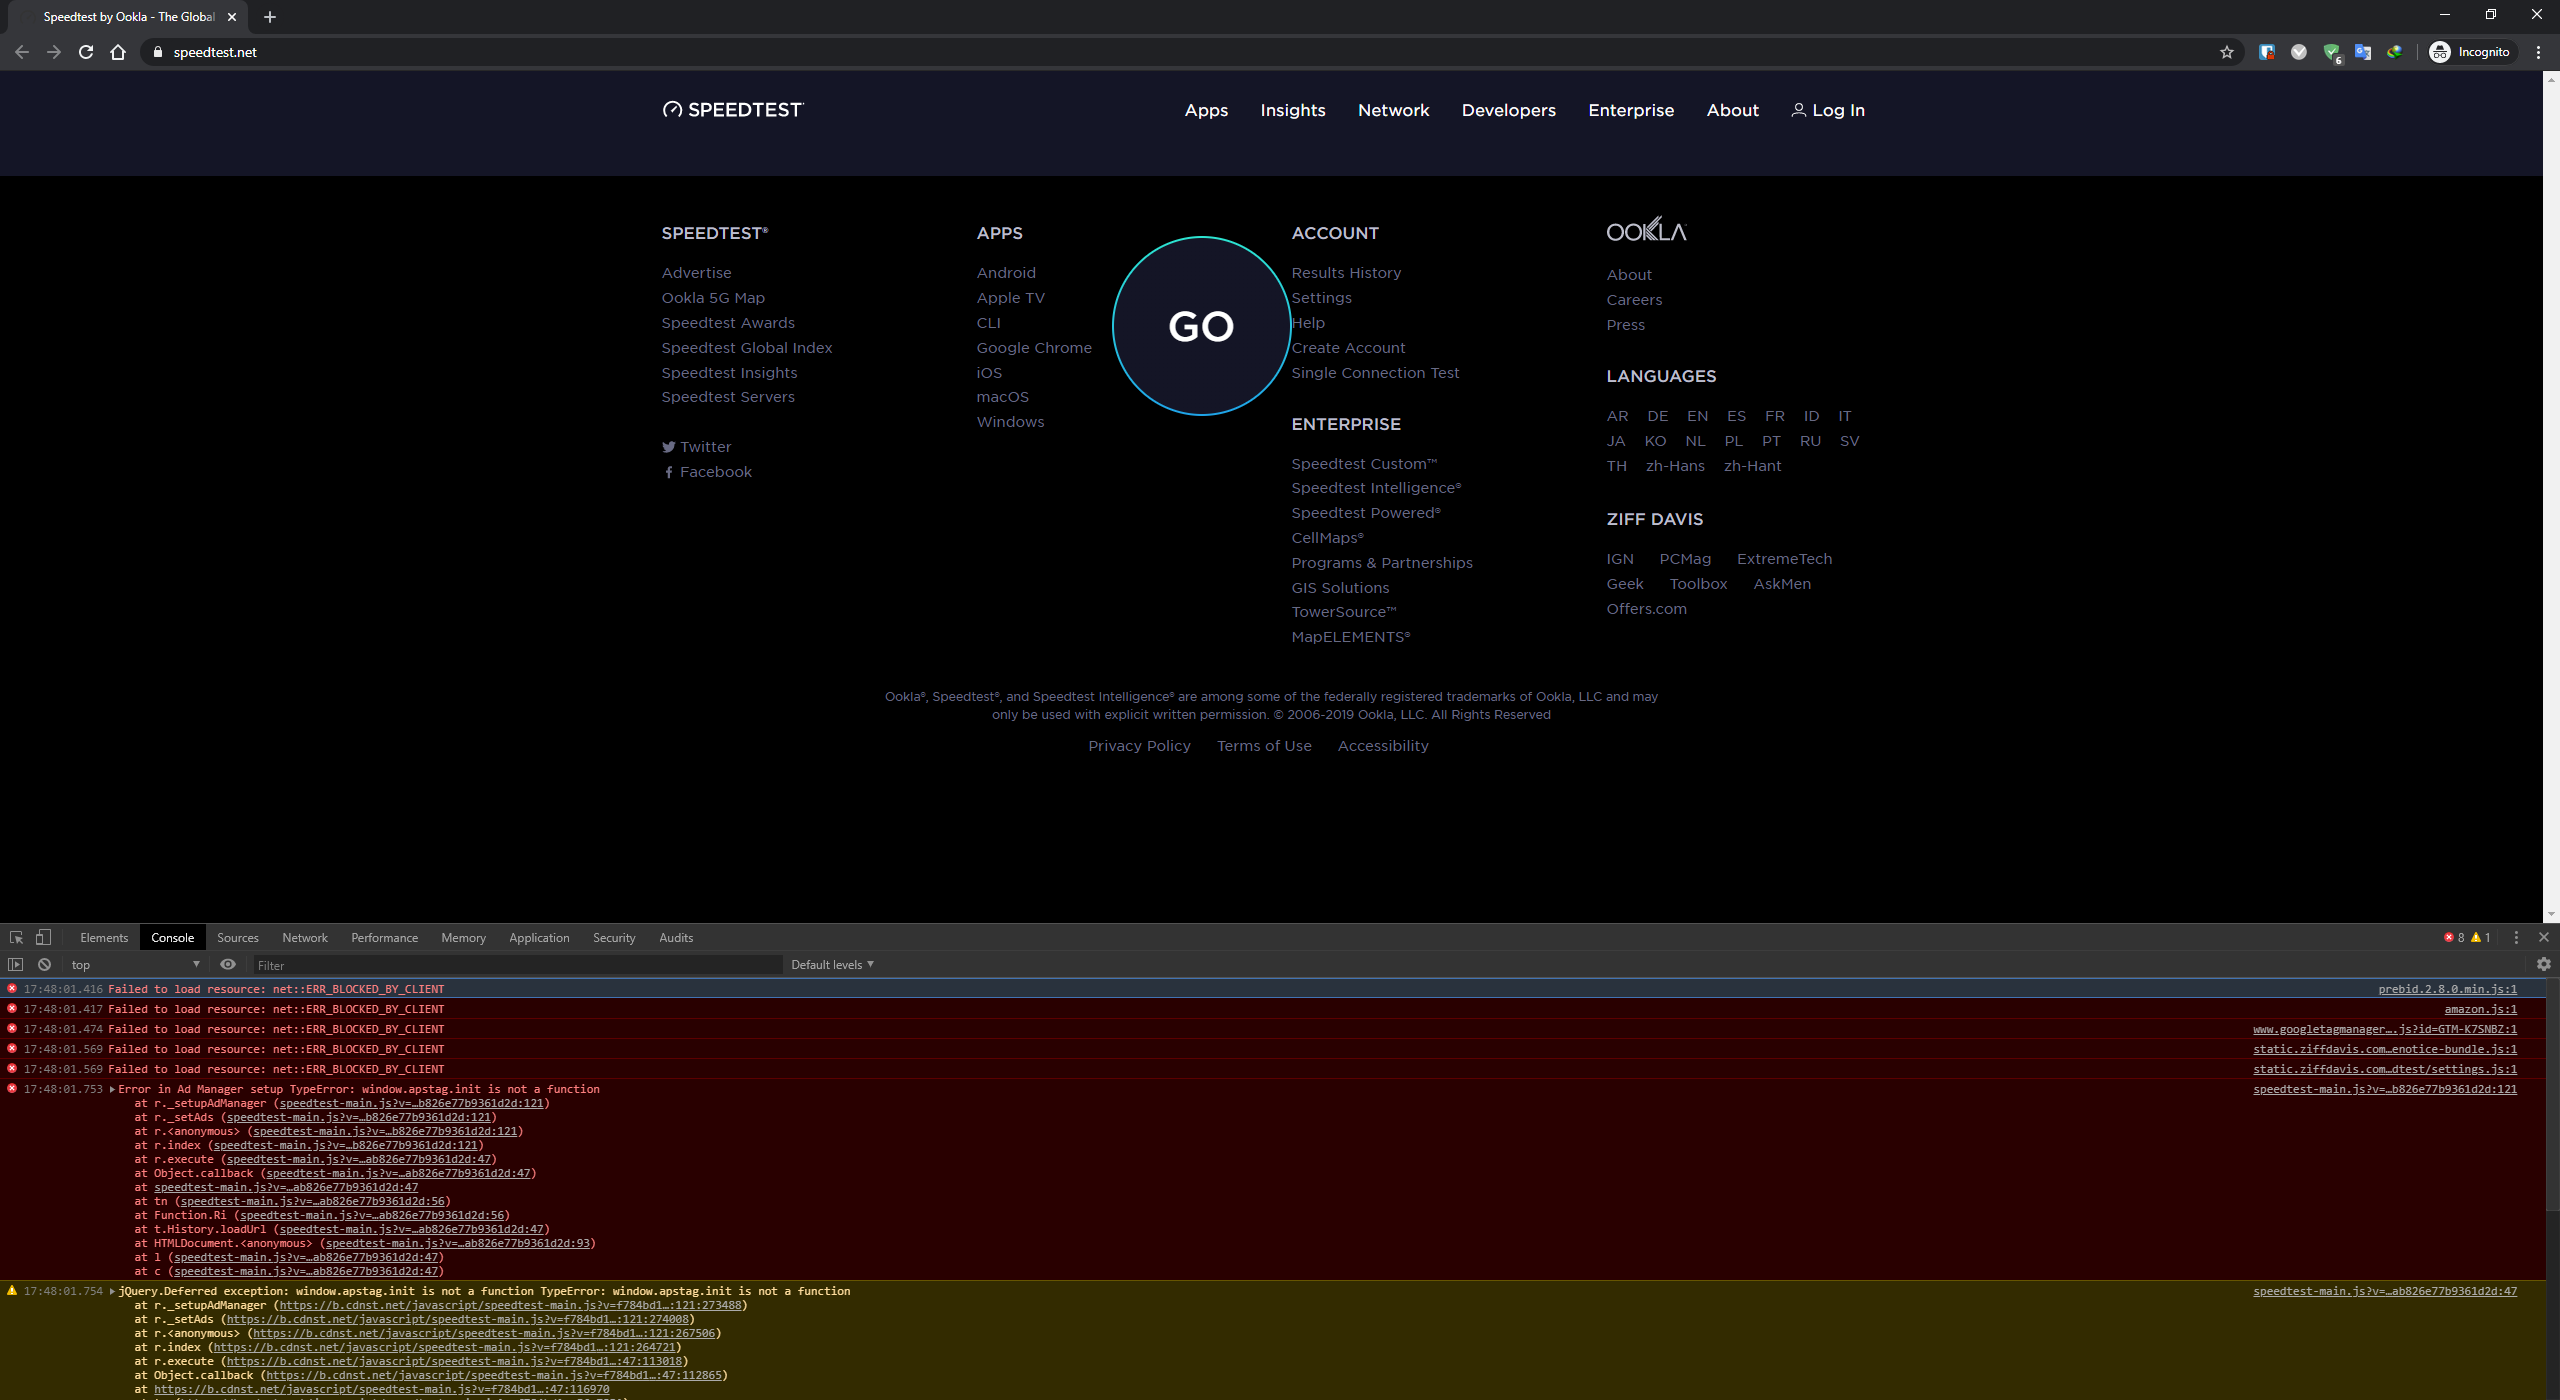
Task: Show the console sidebar panel icon
Action: click(15, 964)
